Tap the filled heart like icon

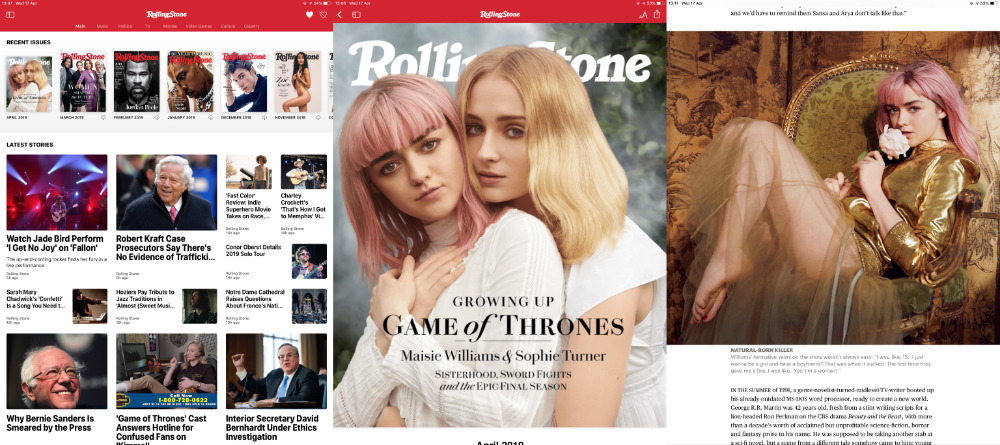[309, 14]
